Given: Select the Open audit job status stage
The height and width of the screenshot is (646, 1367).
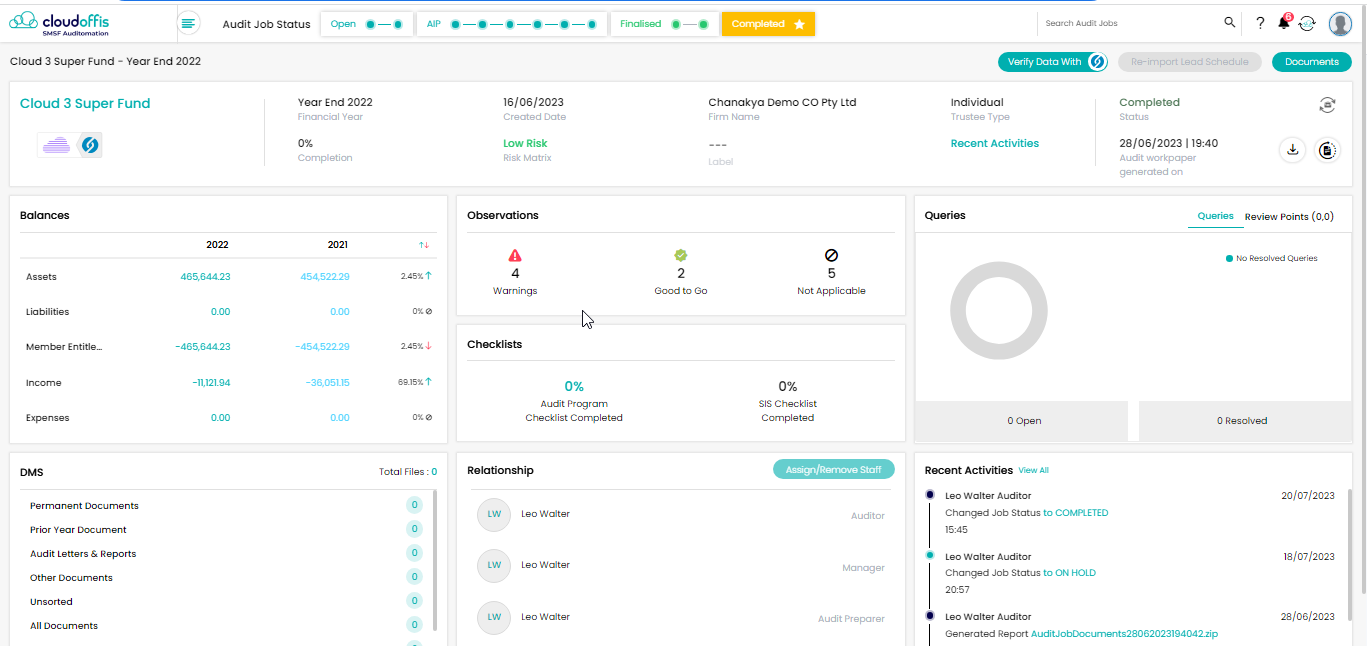Looking at the screenshot, I should coord(366,24).
